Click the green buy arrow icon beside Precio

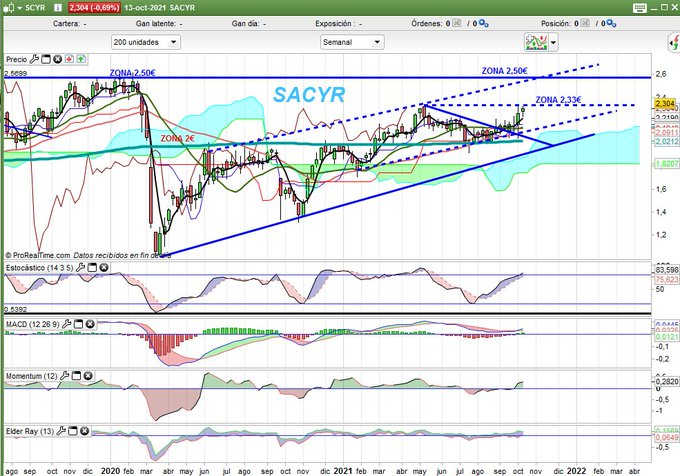pos(81,59)
